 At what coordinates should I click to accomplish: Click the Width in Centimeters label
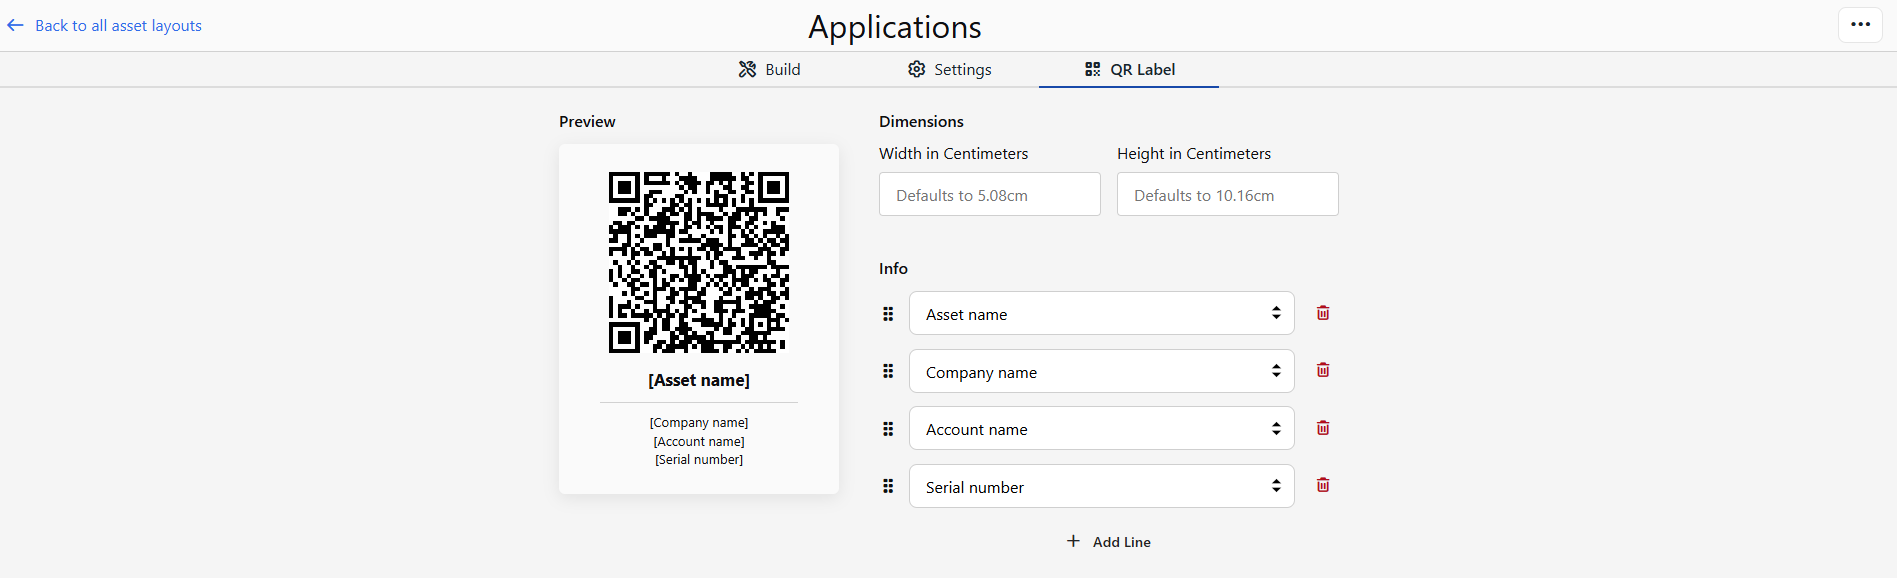953,153
